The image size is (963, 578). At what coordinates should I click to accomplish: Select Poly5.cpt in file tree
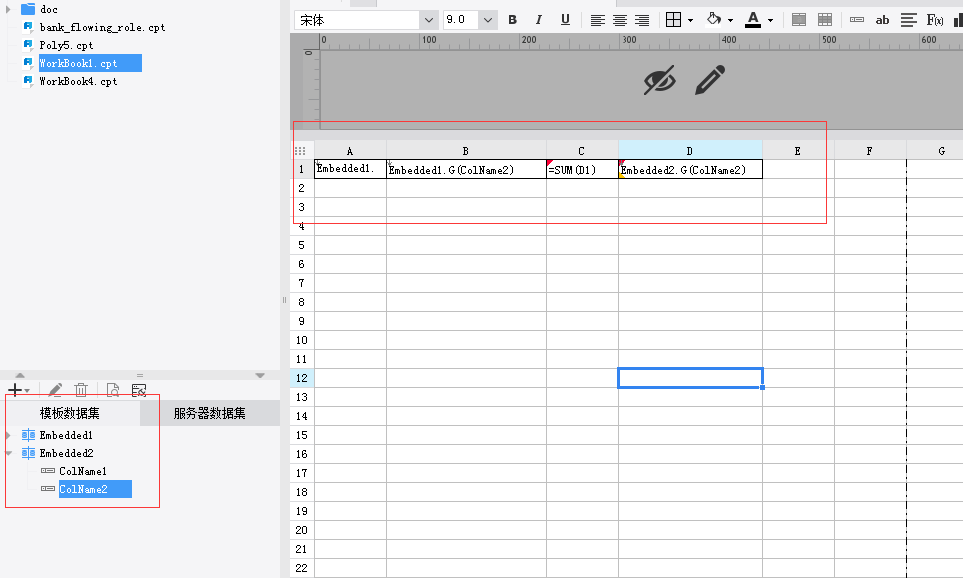pyautogui.click(x=66, y=45)
